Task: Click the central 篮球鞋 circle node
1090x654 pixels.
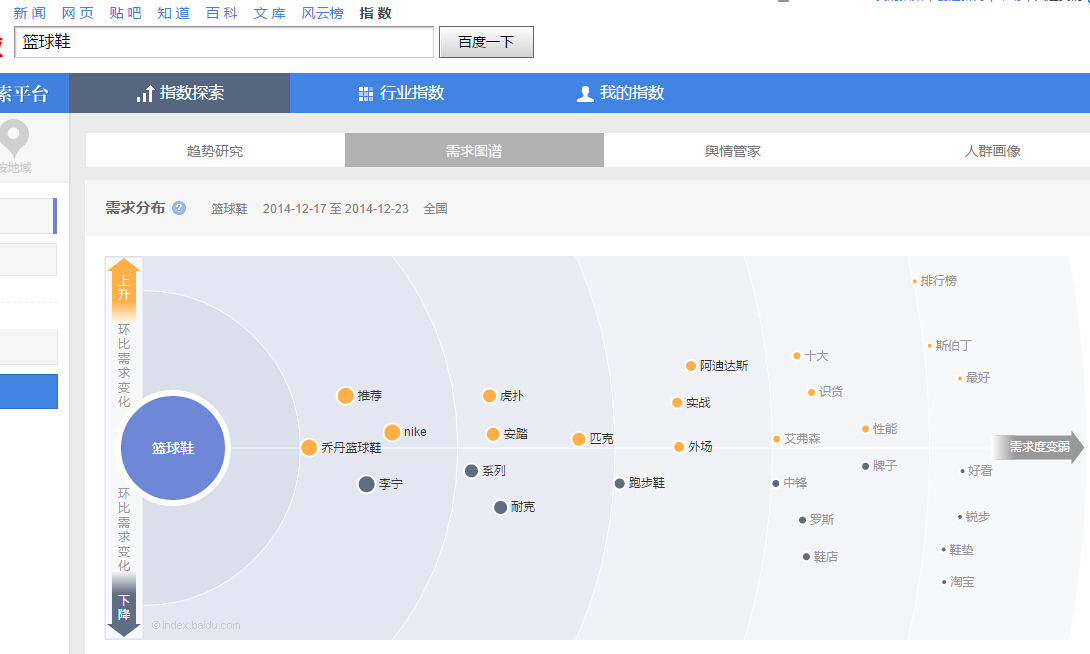Action: coord(173,448)
